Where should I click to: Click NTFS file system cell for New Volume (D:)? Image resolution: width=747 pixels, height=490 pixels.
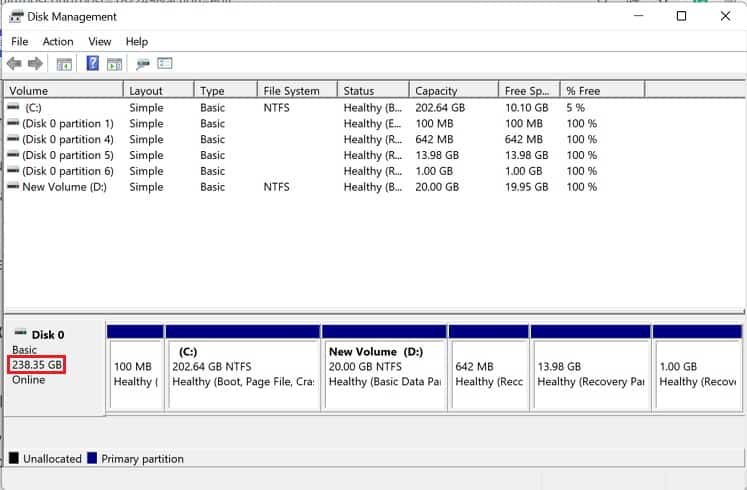[x=276, y=187]
